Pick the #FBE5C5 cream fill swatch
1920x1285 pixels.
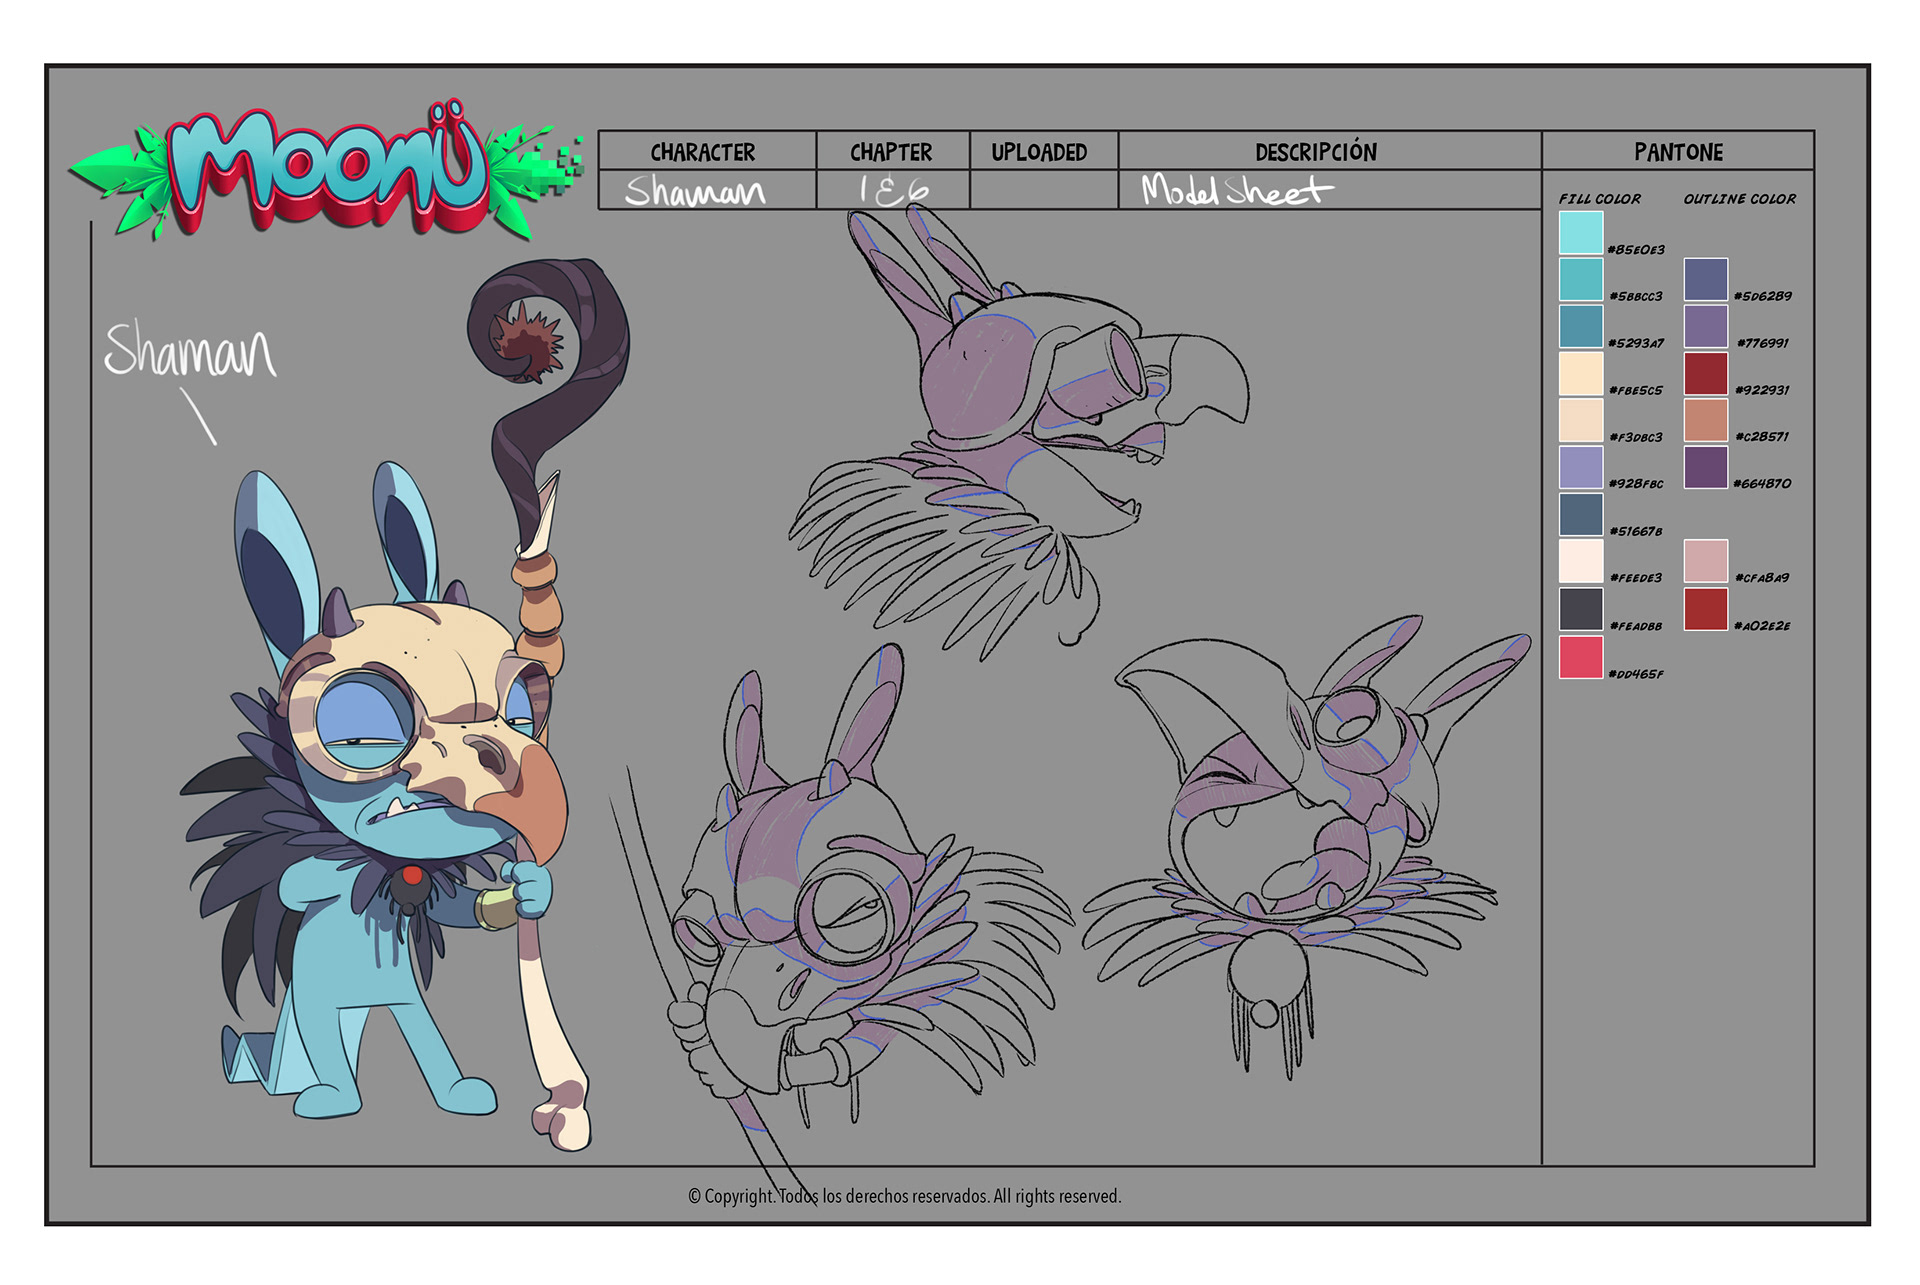click(1581, 374)
